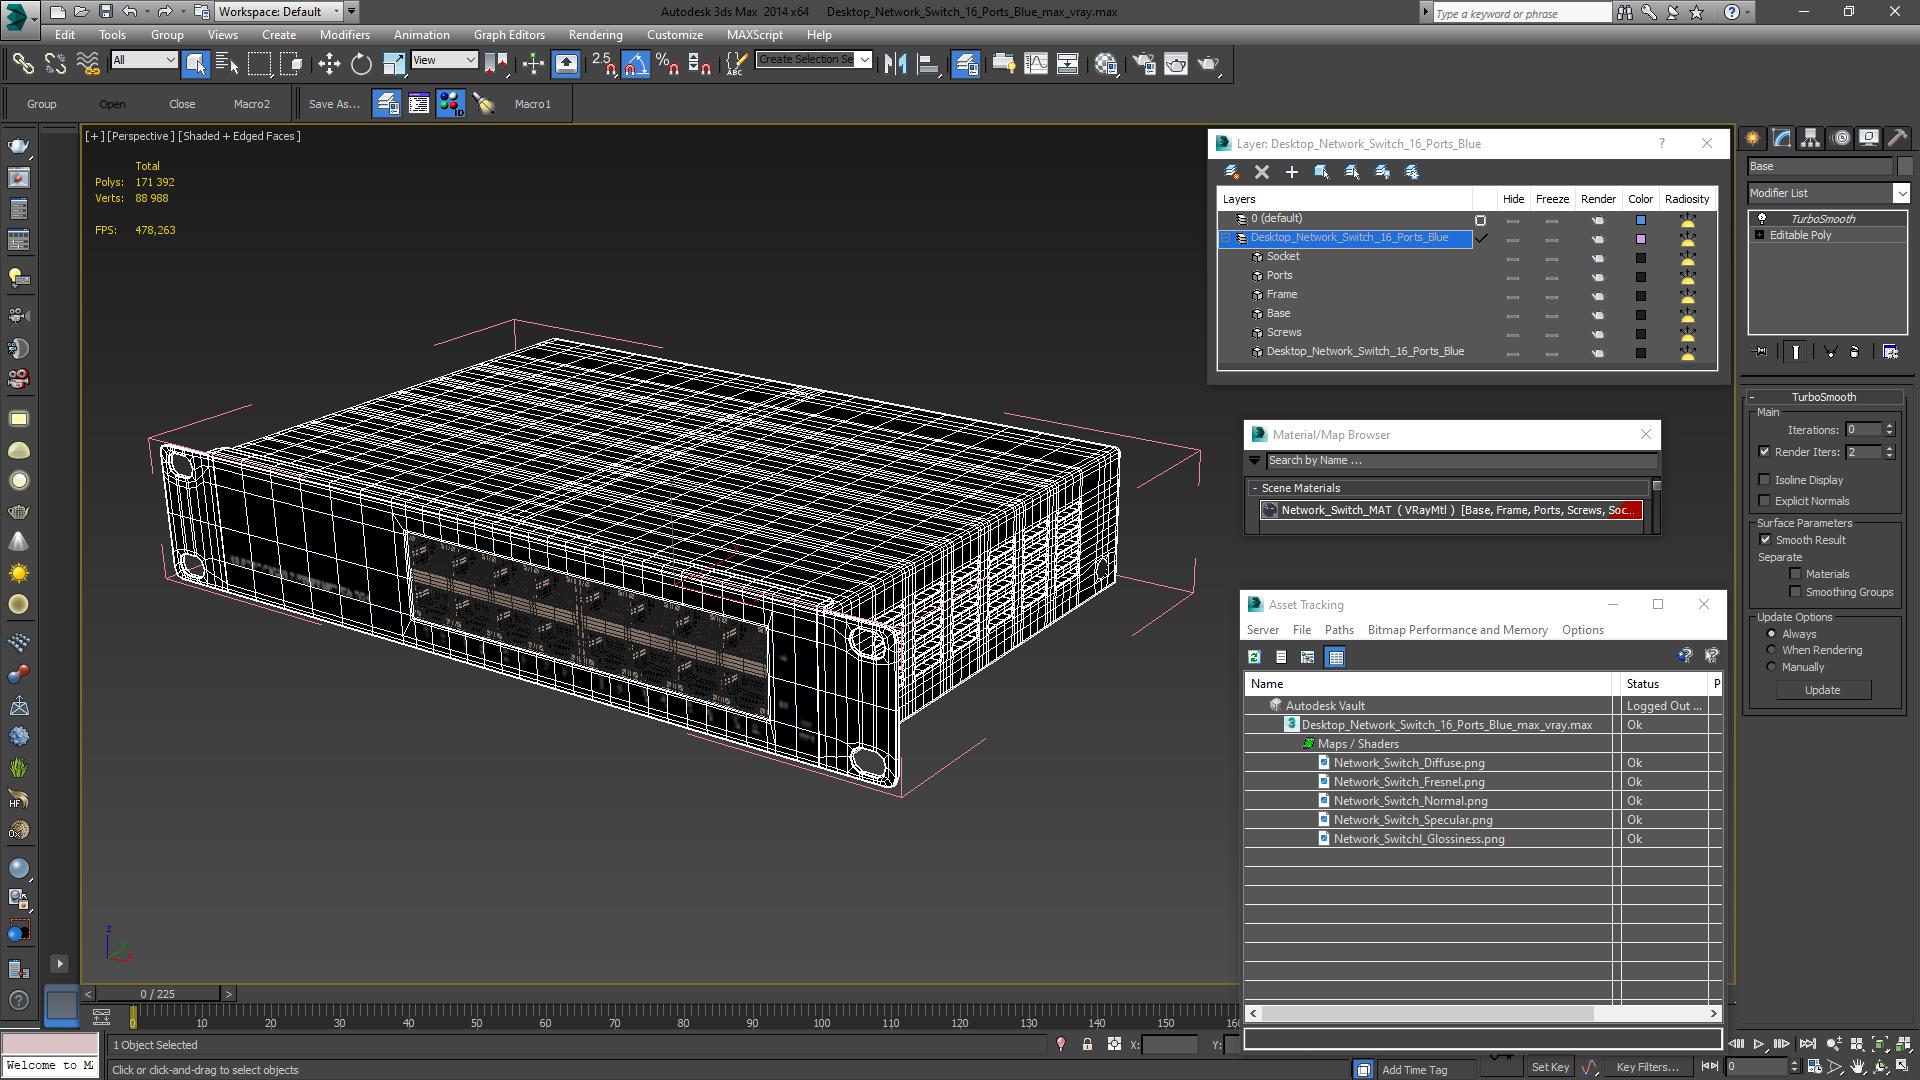Viewport: 1920px width, 1080px height.
Task: Click the Select Object arrow tool
Action: click(196, 64)
